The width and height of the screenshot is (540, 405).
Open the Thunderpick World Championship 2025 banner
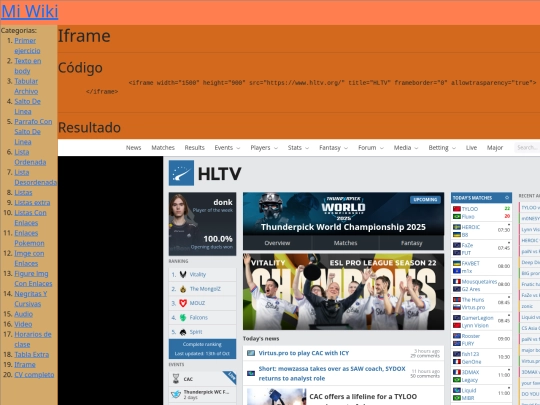(x=343, y=214)
